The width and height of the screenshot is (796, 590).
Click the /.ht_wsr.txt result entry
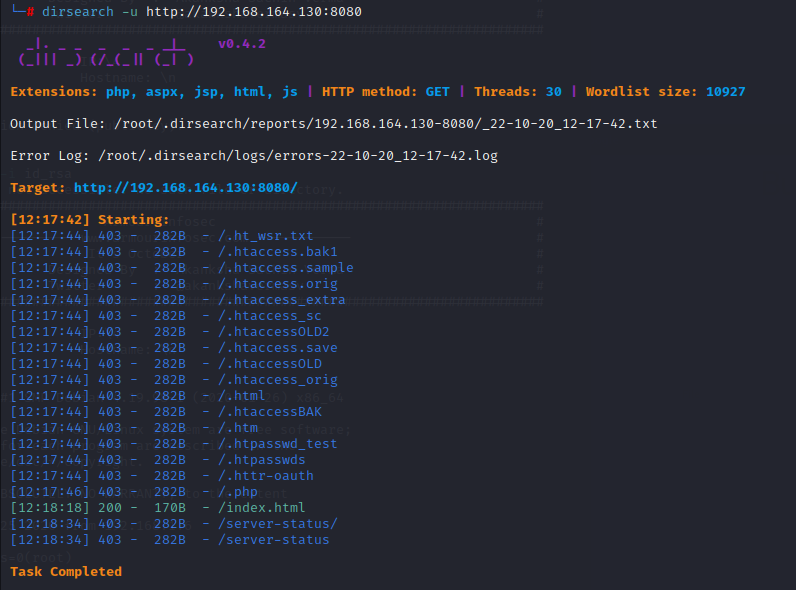coord(265,235)
